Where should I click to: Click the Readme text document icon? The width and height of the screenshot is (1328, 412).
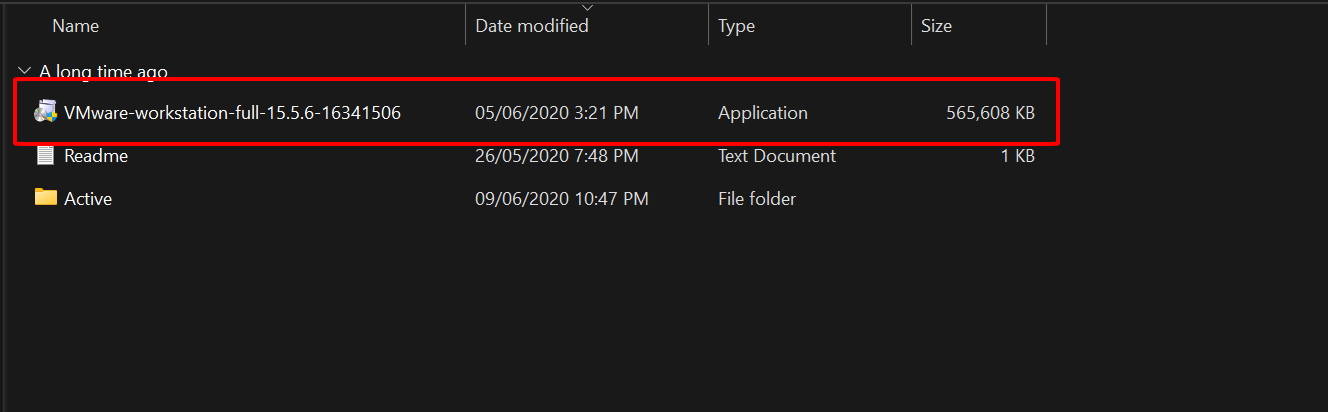coord(46,156)
